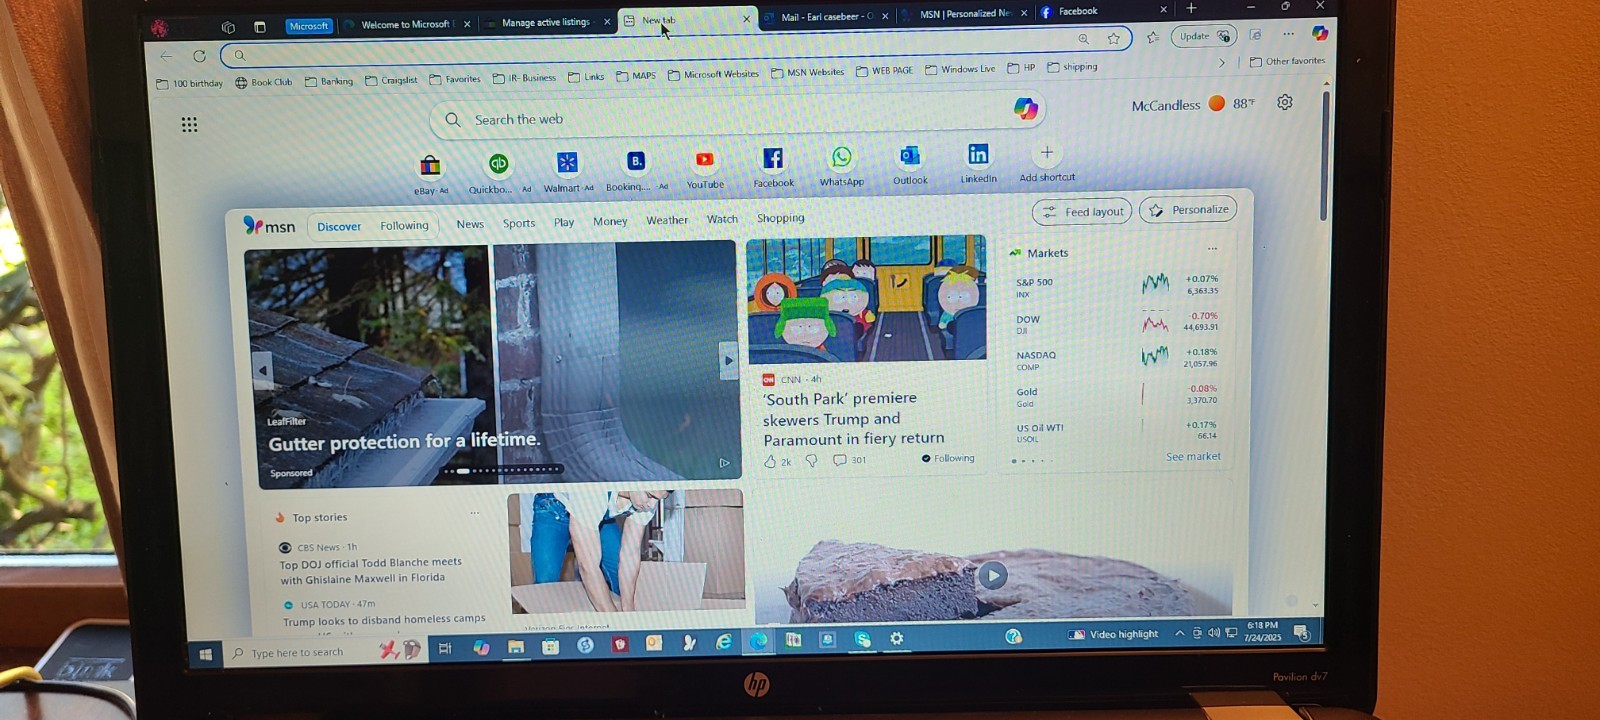This screenshot has width=1600, height=720.
Task: Dislike the South Park article thumbs down
Action: pyautogui.click(x=811, y=461)
